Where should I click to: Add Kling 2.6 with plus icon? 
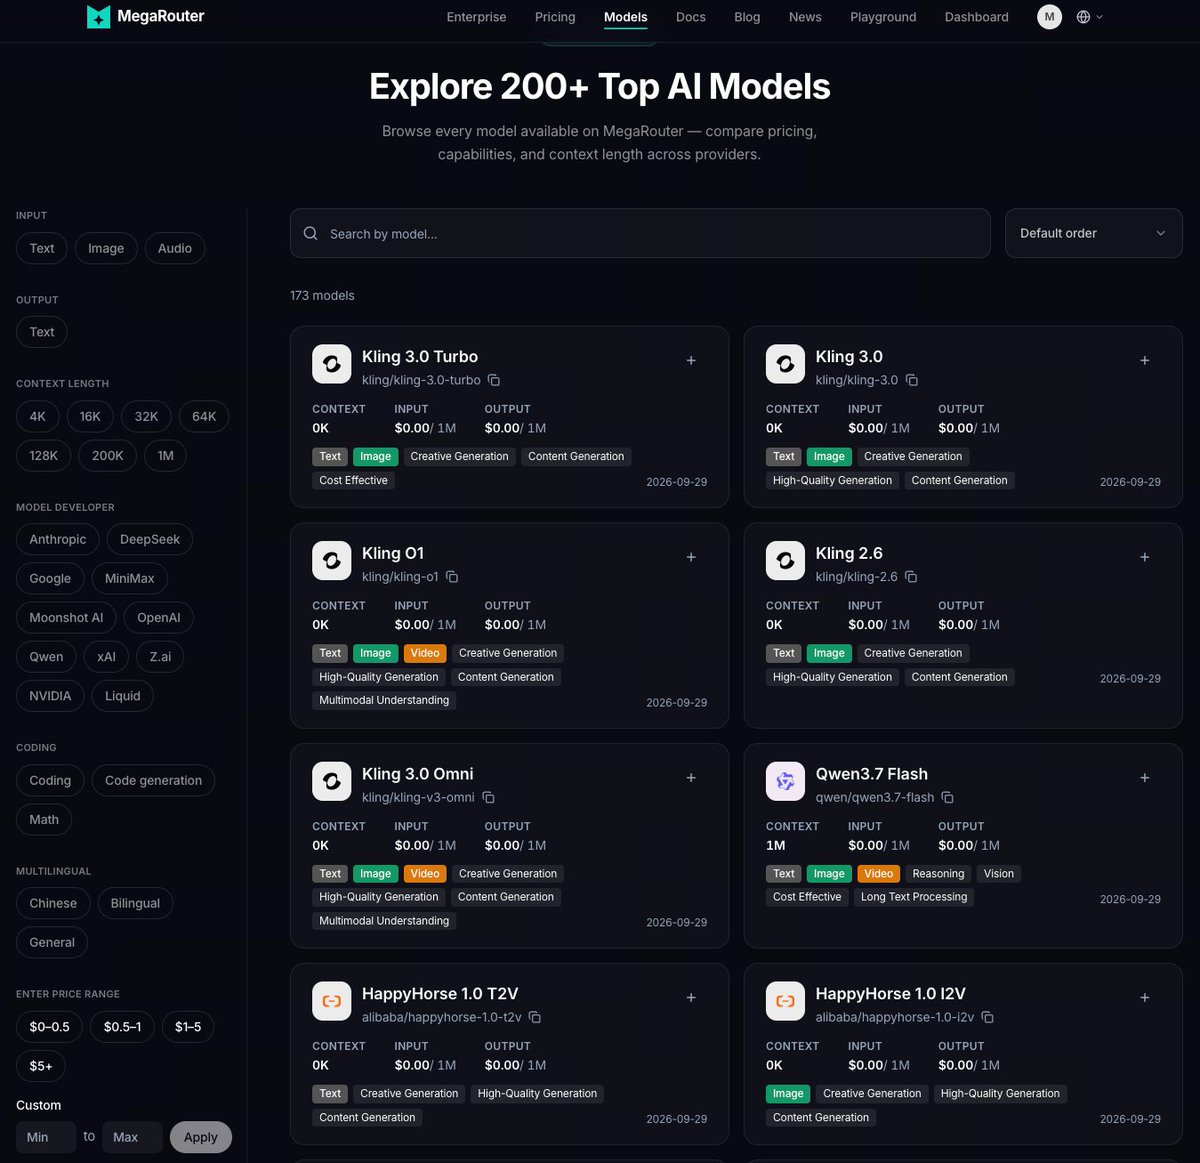point(1145,557)
